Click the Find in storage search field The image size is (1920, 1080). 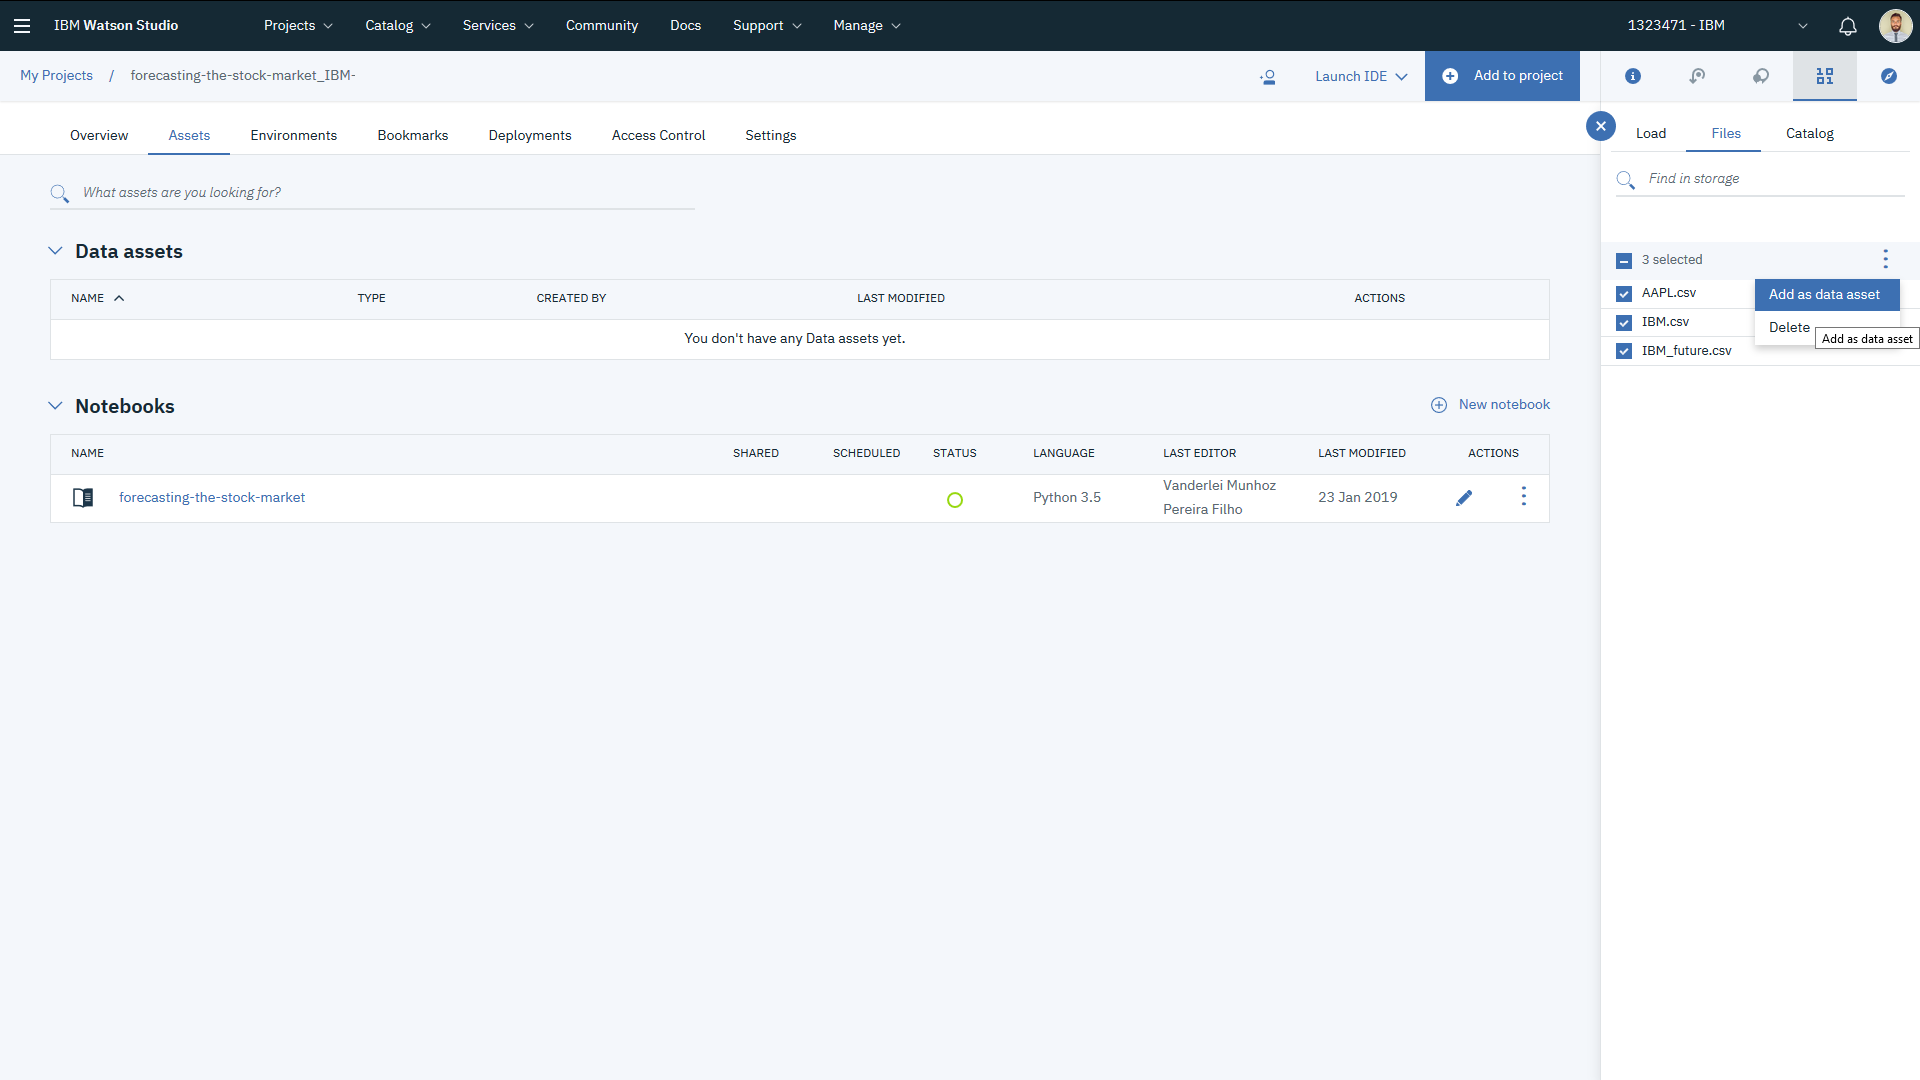pyautogui.click(x=1770, y=179)
